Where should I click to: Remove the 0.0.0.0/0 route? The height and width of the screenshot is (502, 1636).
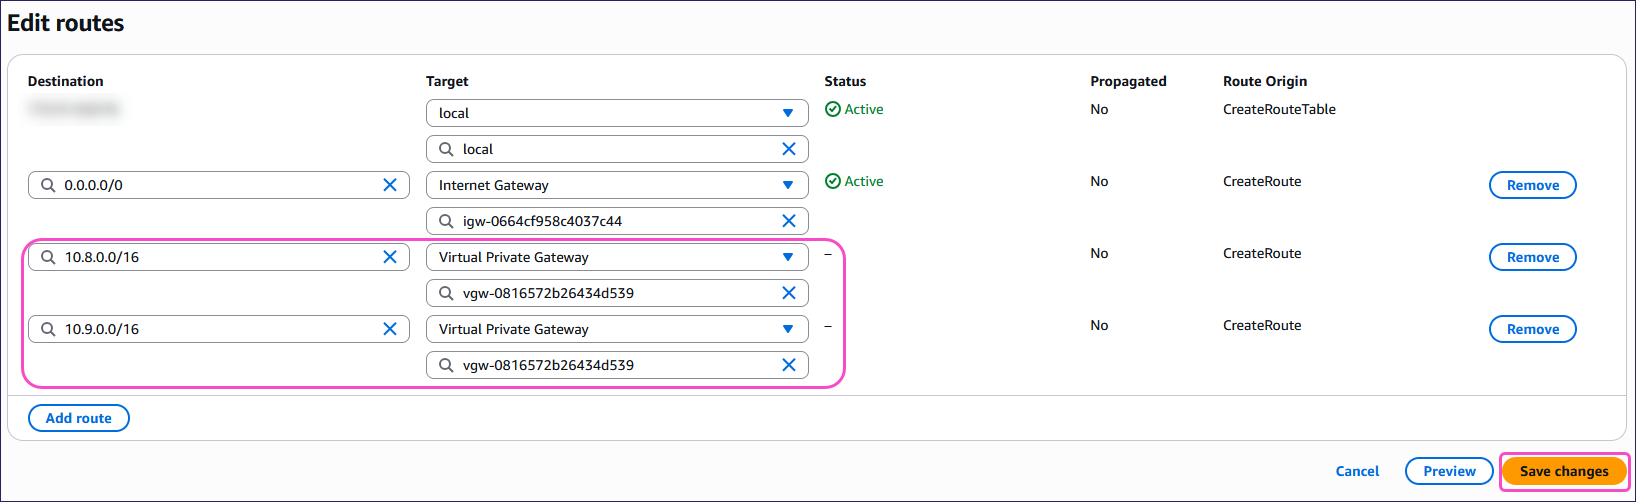click(1532, 185)
